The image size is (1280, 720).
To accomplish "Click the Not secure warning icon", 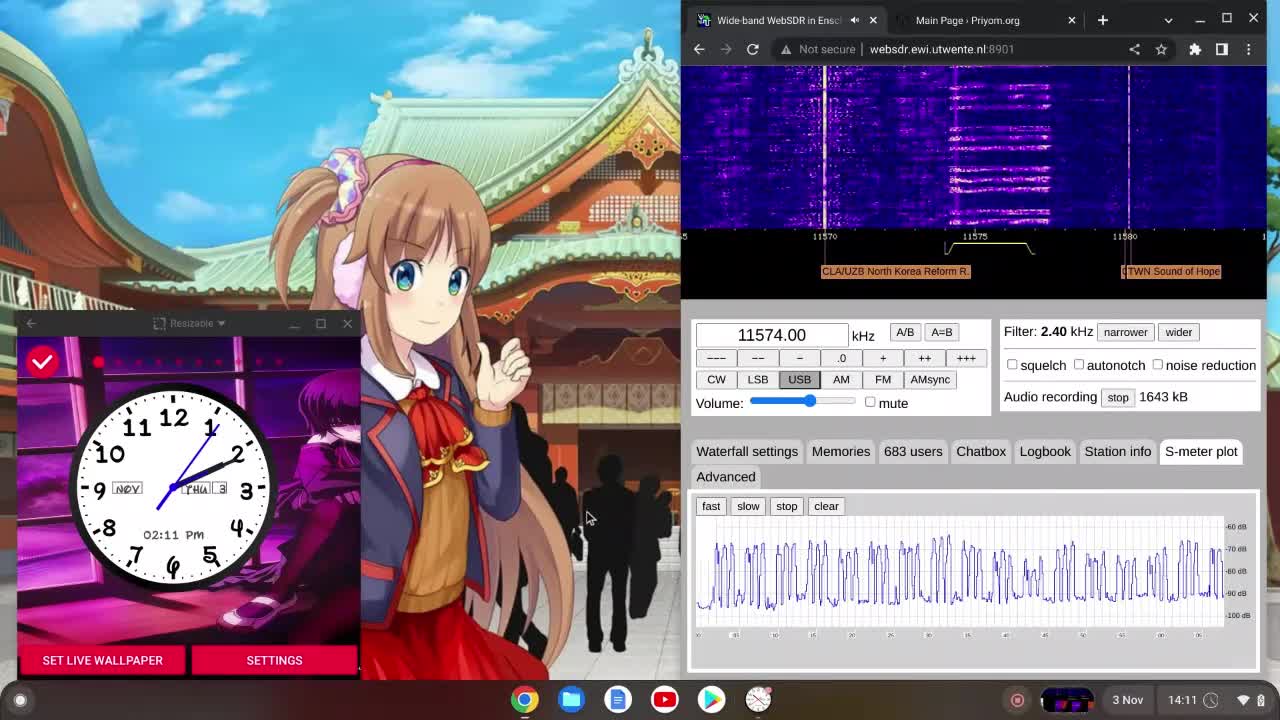I will [x=786, y=49].
